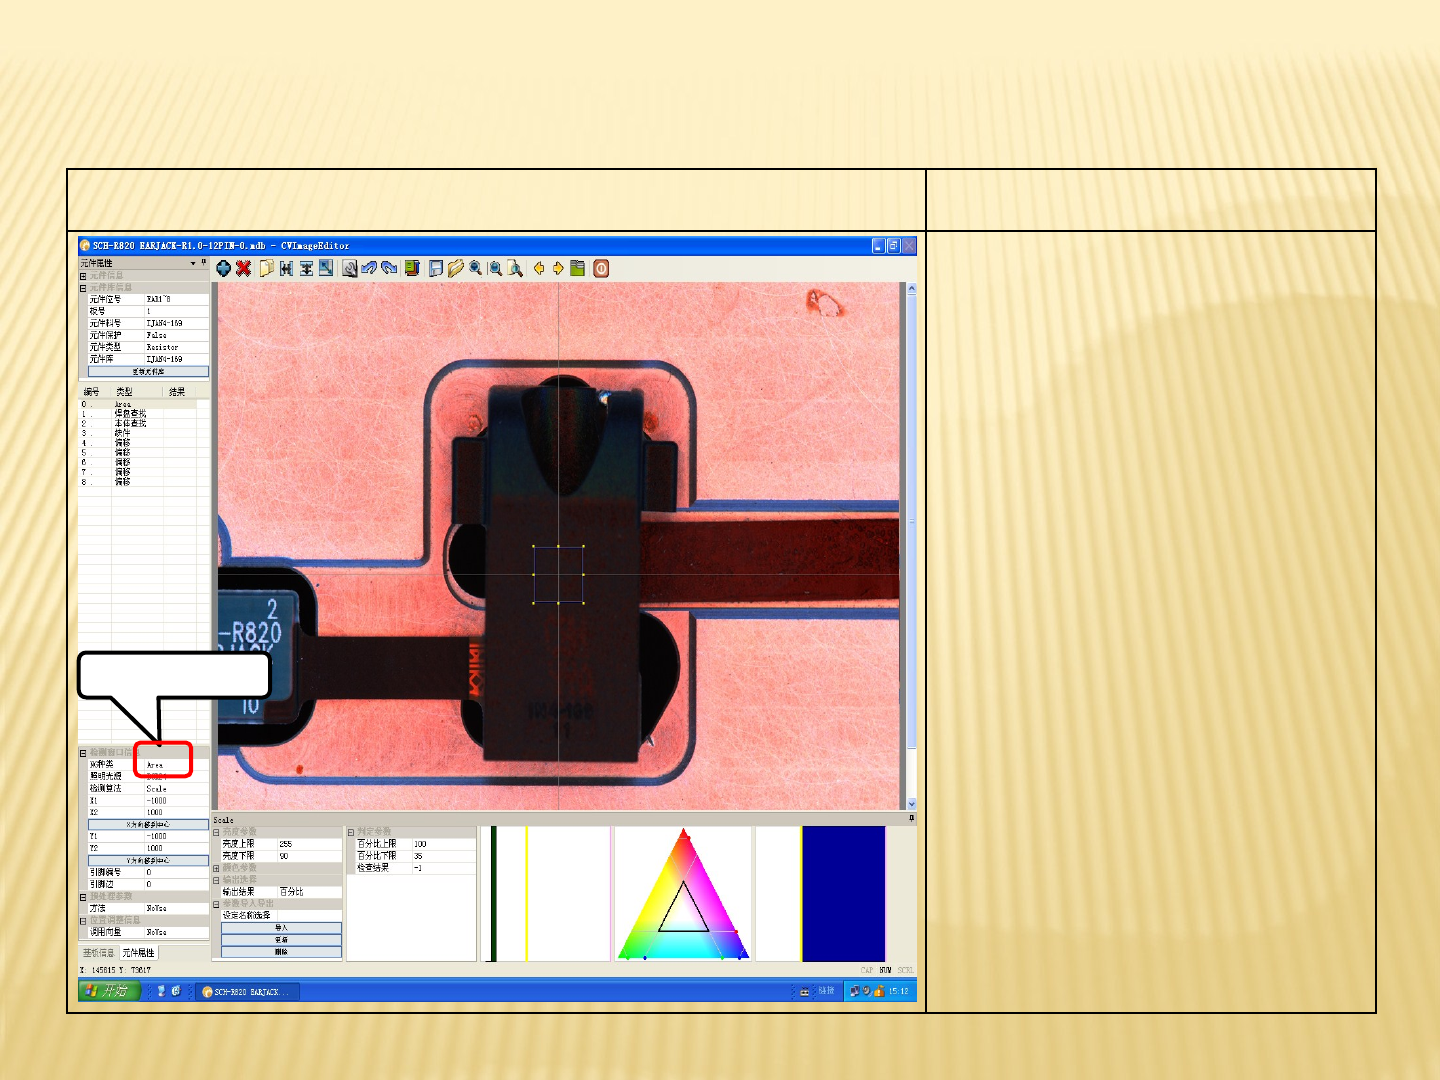1440x1080 pixels.
Task: Collapse the 亮度参数 section
Action: 216,832
